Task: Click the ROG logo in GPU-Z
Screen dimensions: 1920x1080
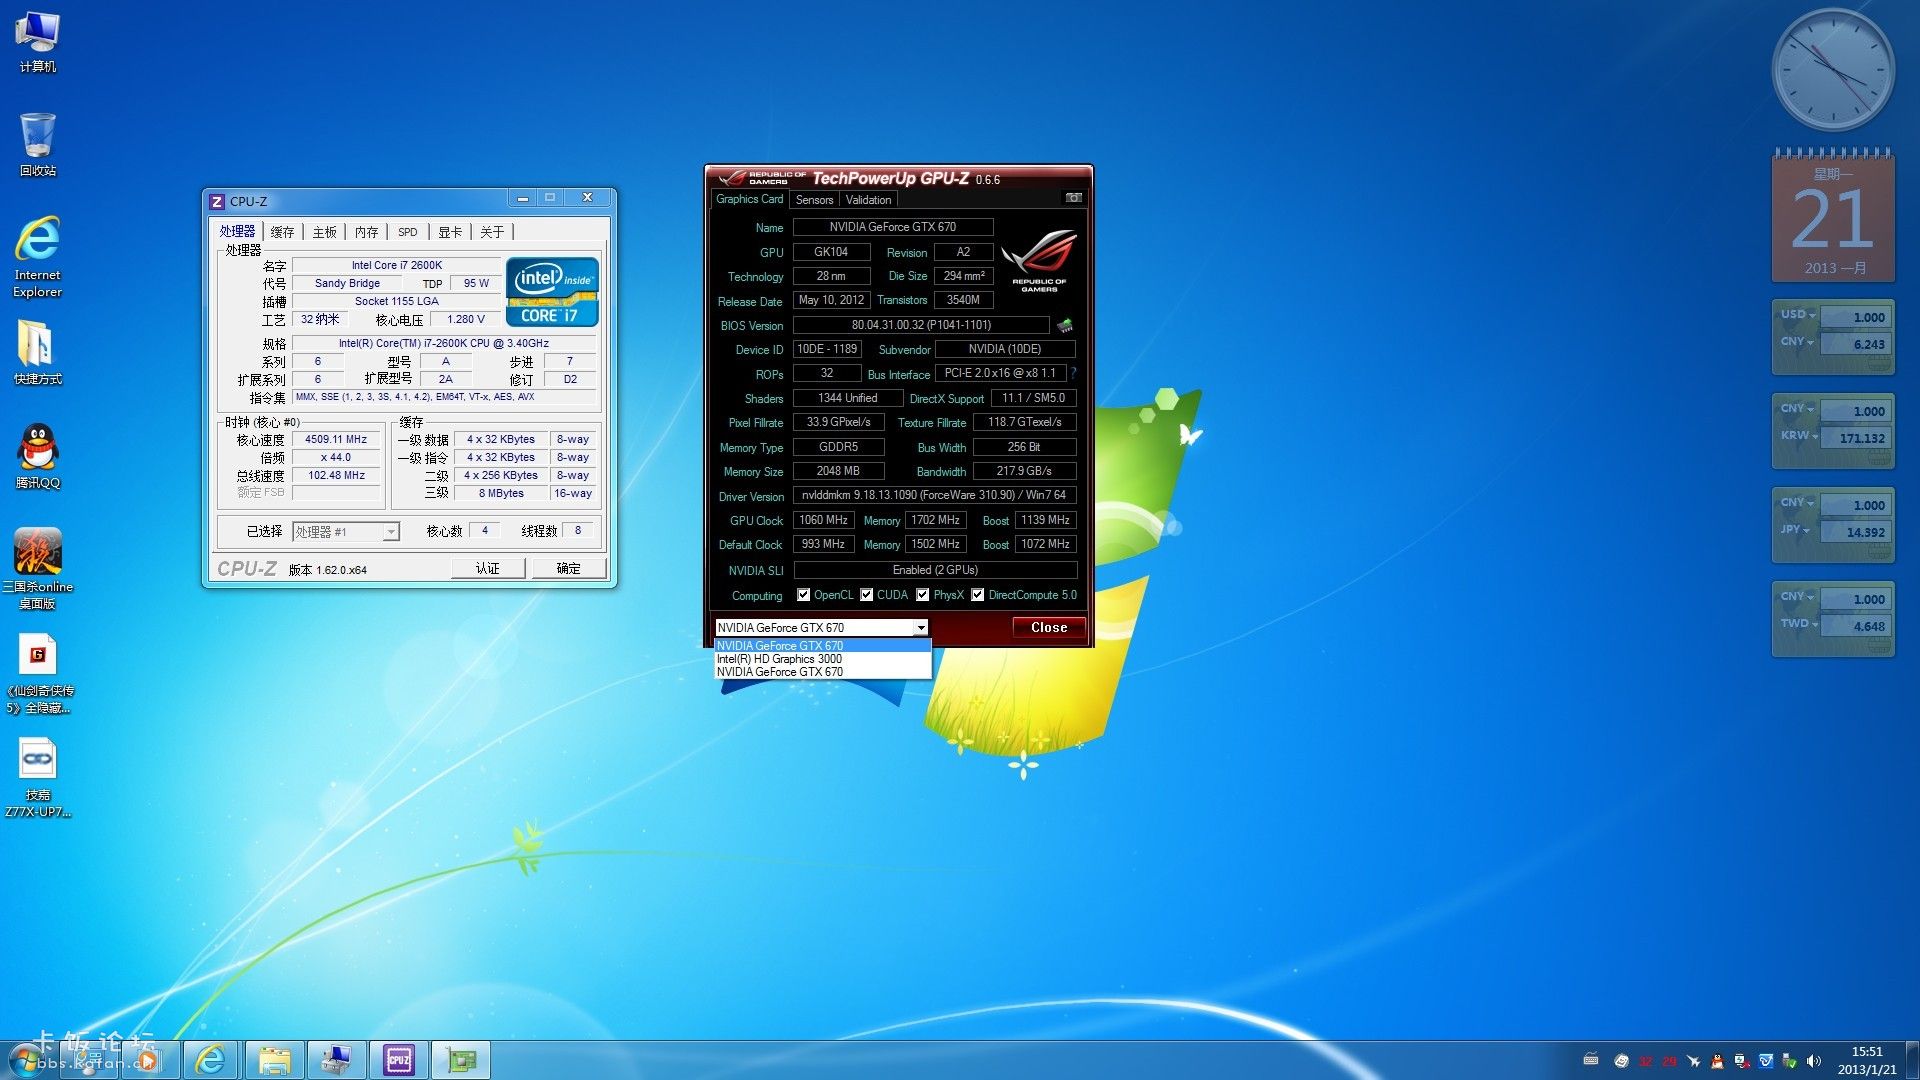Action: pos(1039,259)
